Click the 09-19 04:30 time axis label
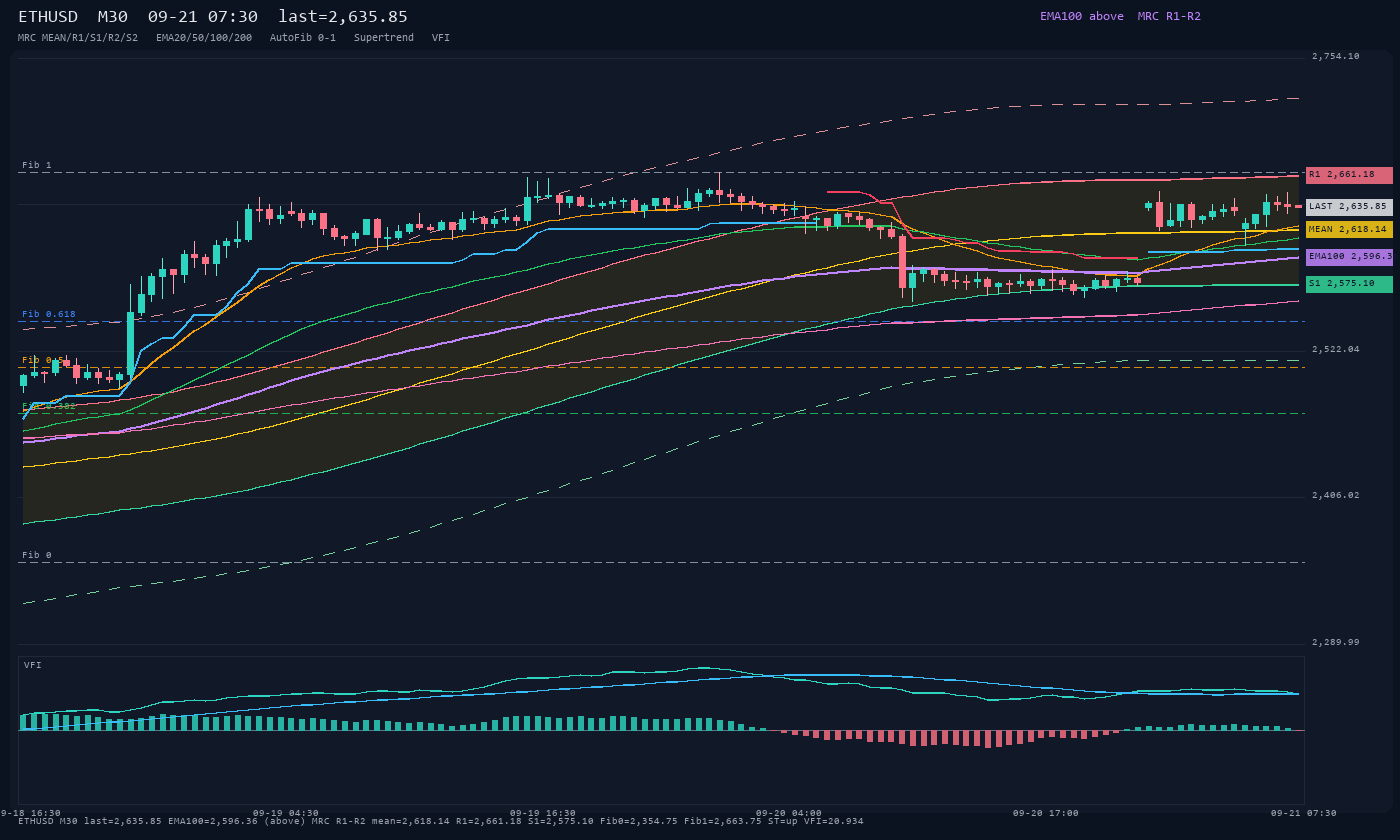1400x840 pixels. pos(286,813)
